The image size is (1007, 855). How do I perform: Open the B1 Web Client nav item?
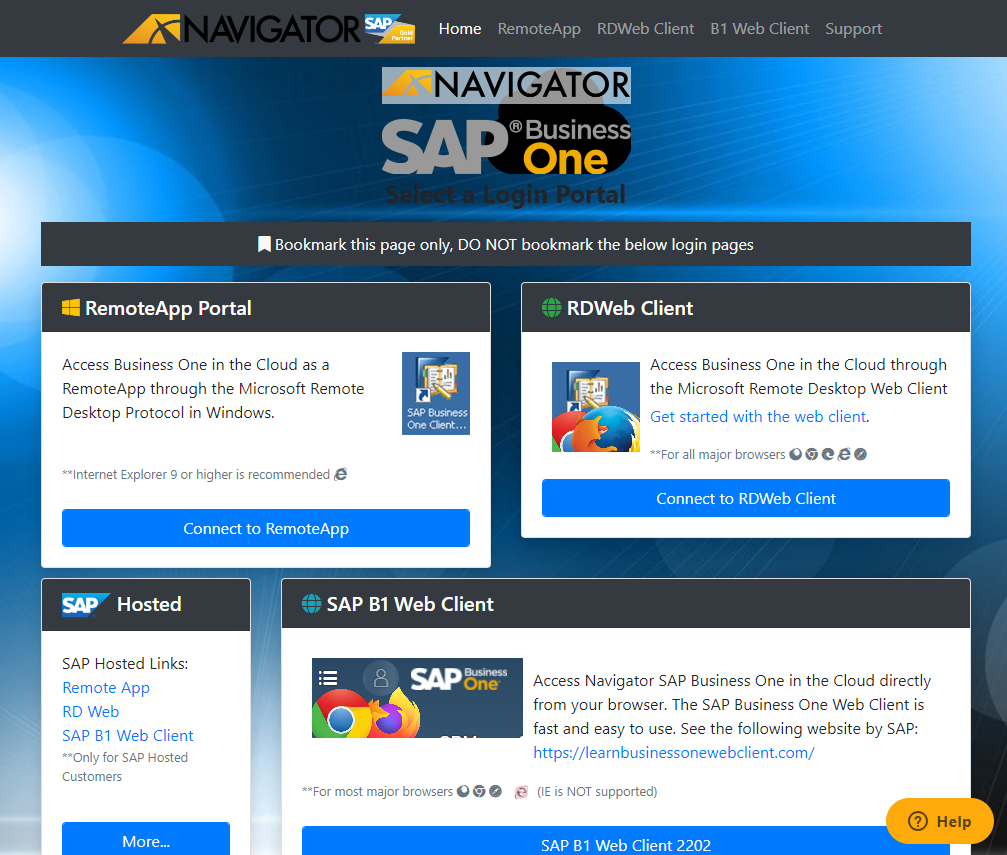(x=760, y=29)
